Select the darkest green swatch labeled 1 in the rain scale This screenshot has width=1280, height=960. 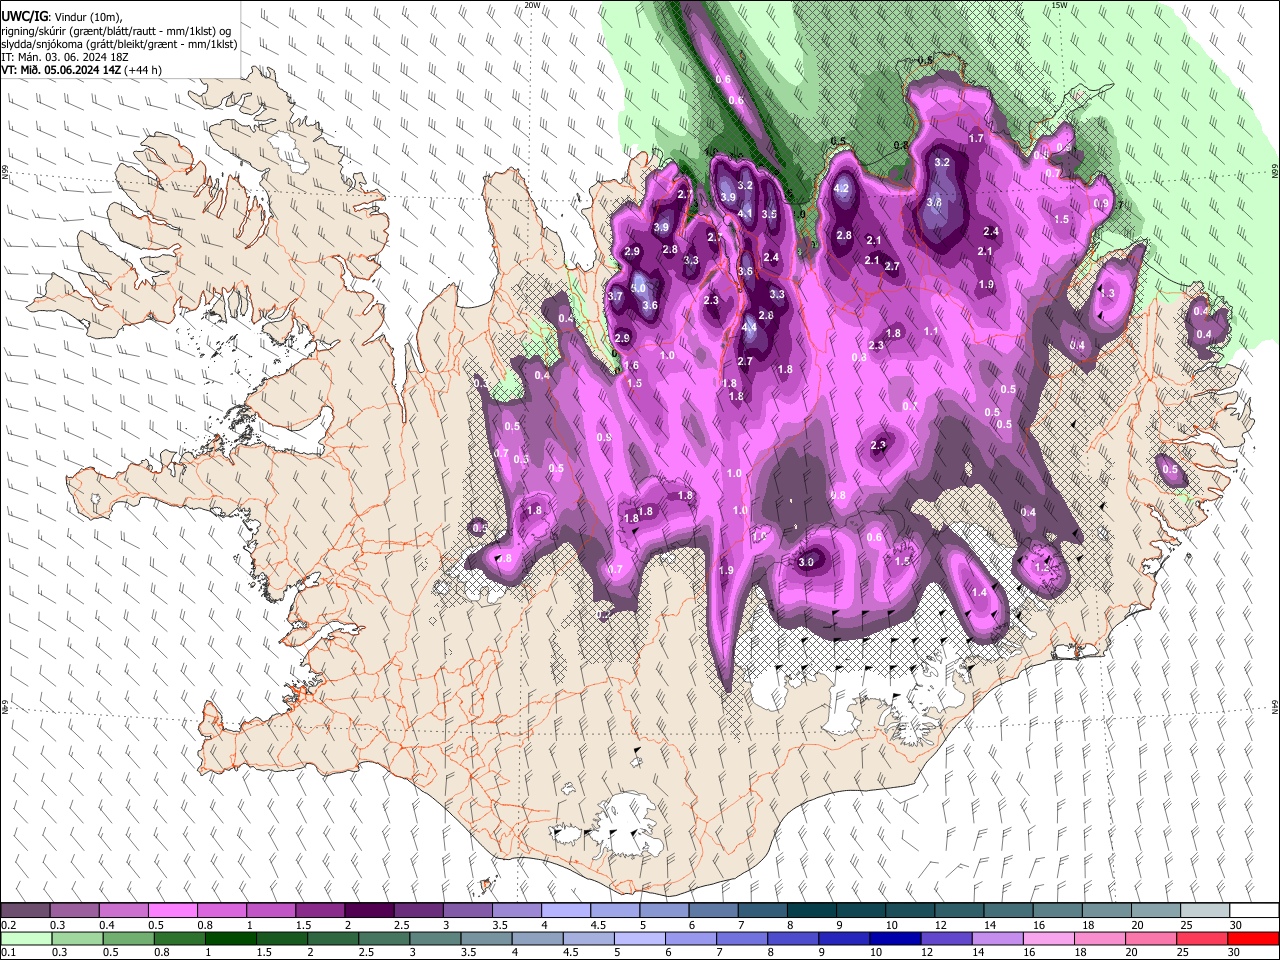pyautogui.click(x=228, y=938)
